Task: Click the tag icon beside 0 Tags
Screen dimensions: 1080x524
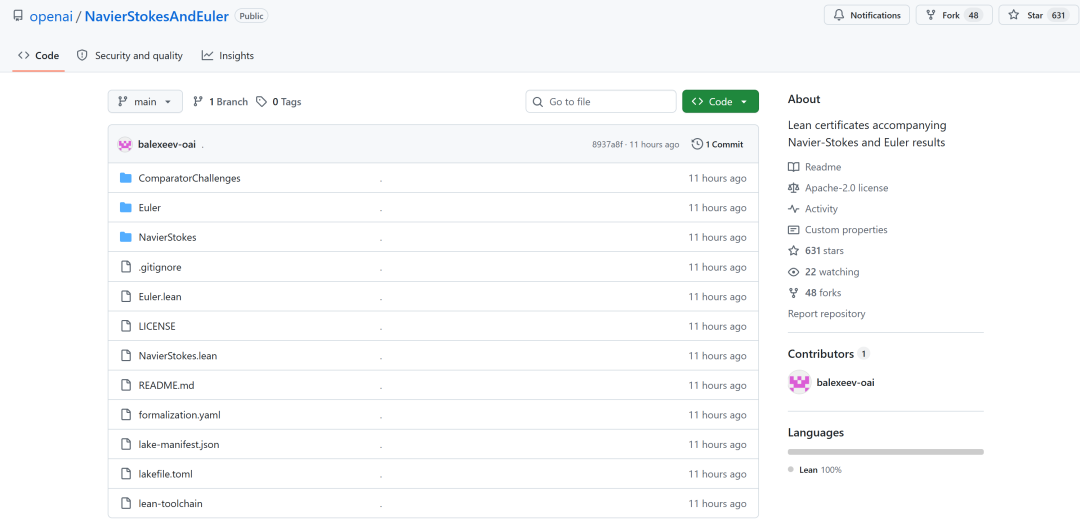Action: click(x=261, y=102)
